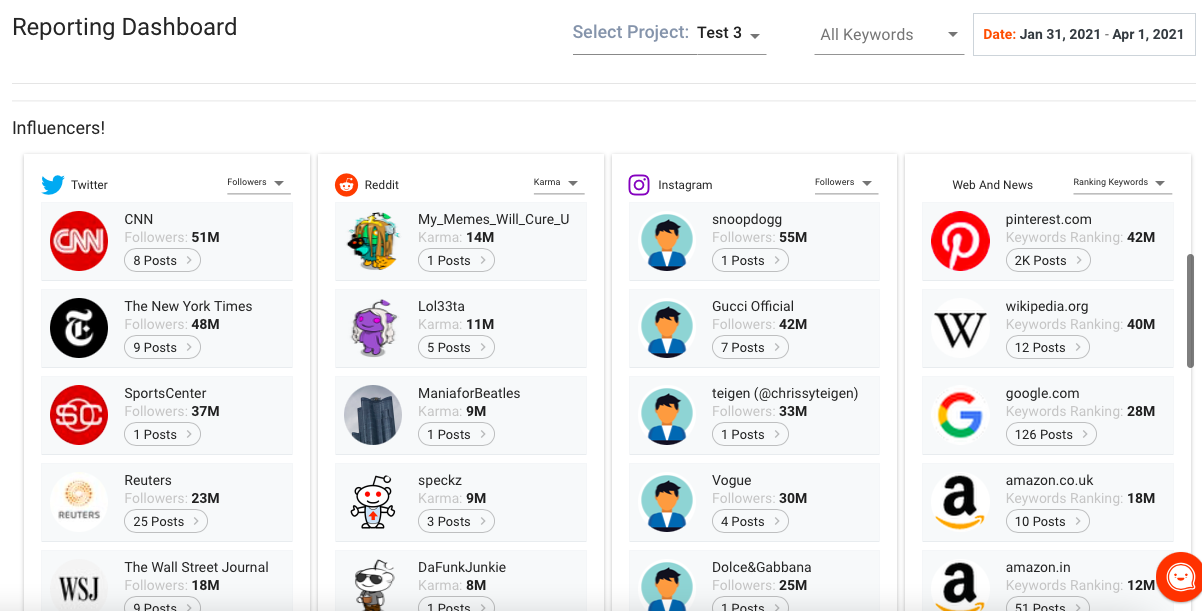
Task: Open the amazon.co.uk logo icon
Action: click(960, 502)
